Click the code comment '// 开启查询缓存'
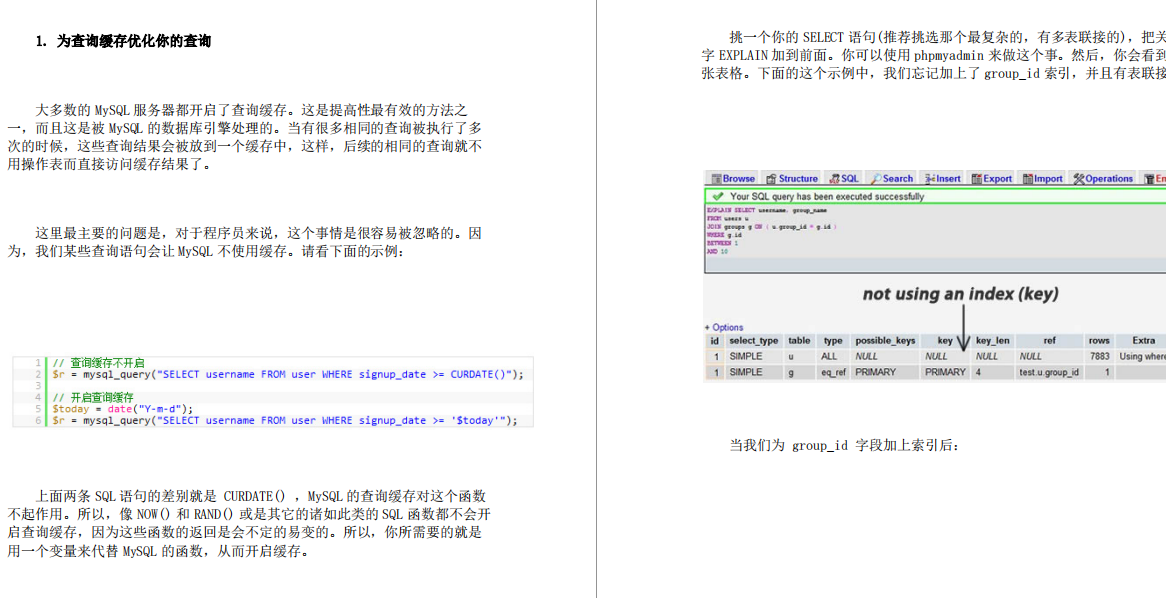 93,397
